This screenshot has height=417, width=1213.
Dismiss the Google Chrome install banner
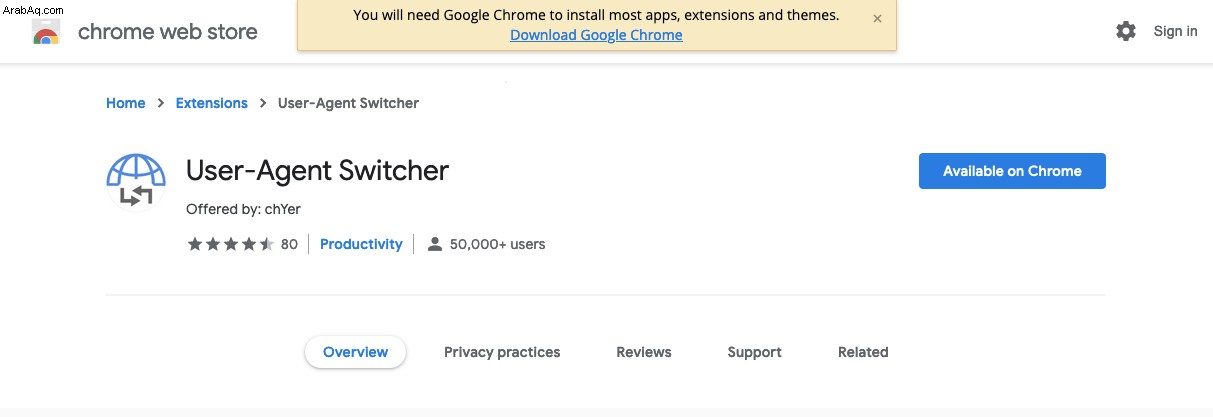(877, 18)
